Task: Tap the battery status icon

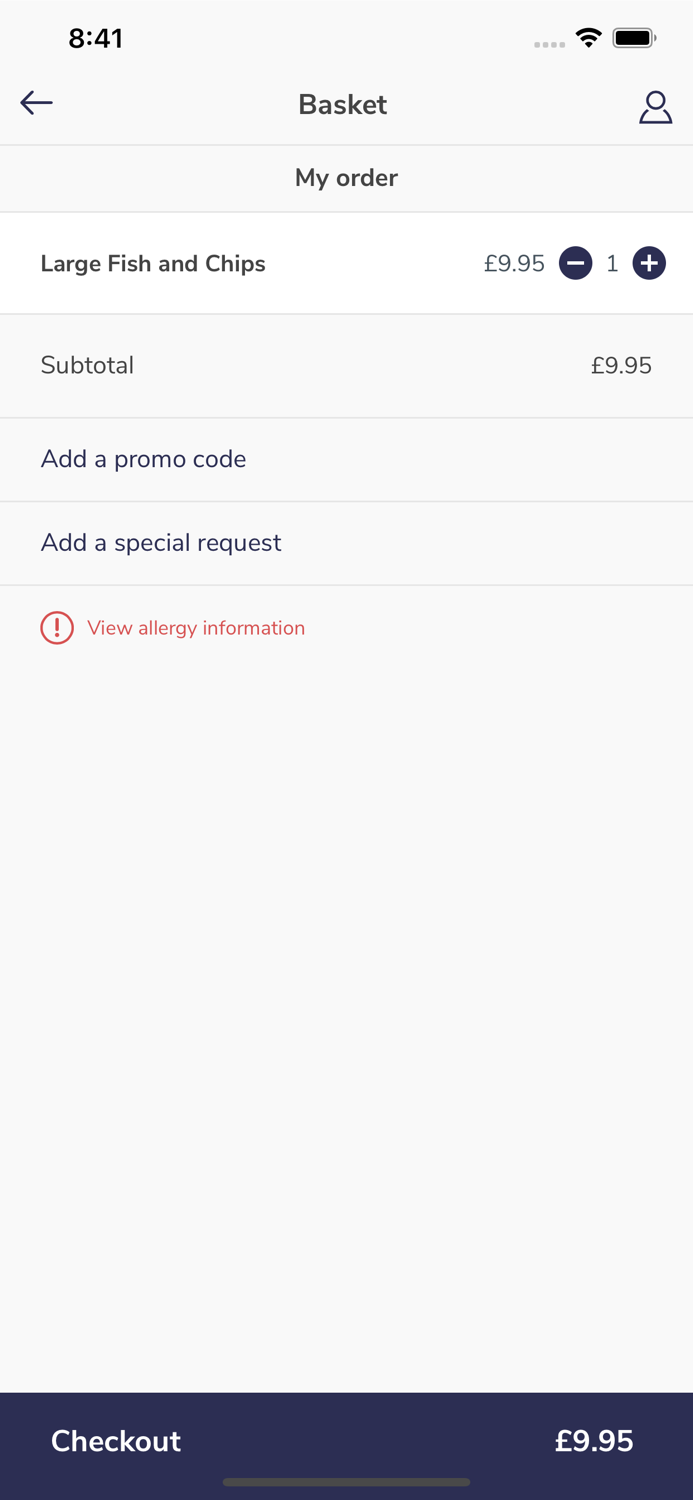Action: click(634, 39)
